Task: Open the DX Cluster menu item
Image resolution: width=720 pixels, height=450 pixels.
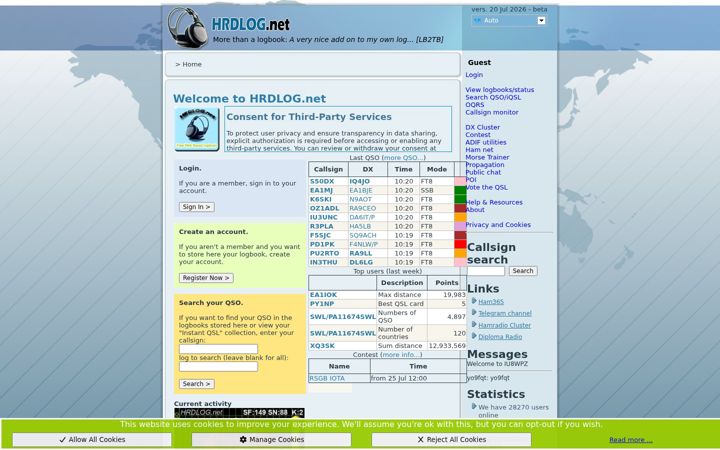Action: pos(483,127)
